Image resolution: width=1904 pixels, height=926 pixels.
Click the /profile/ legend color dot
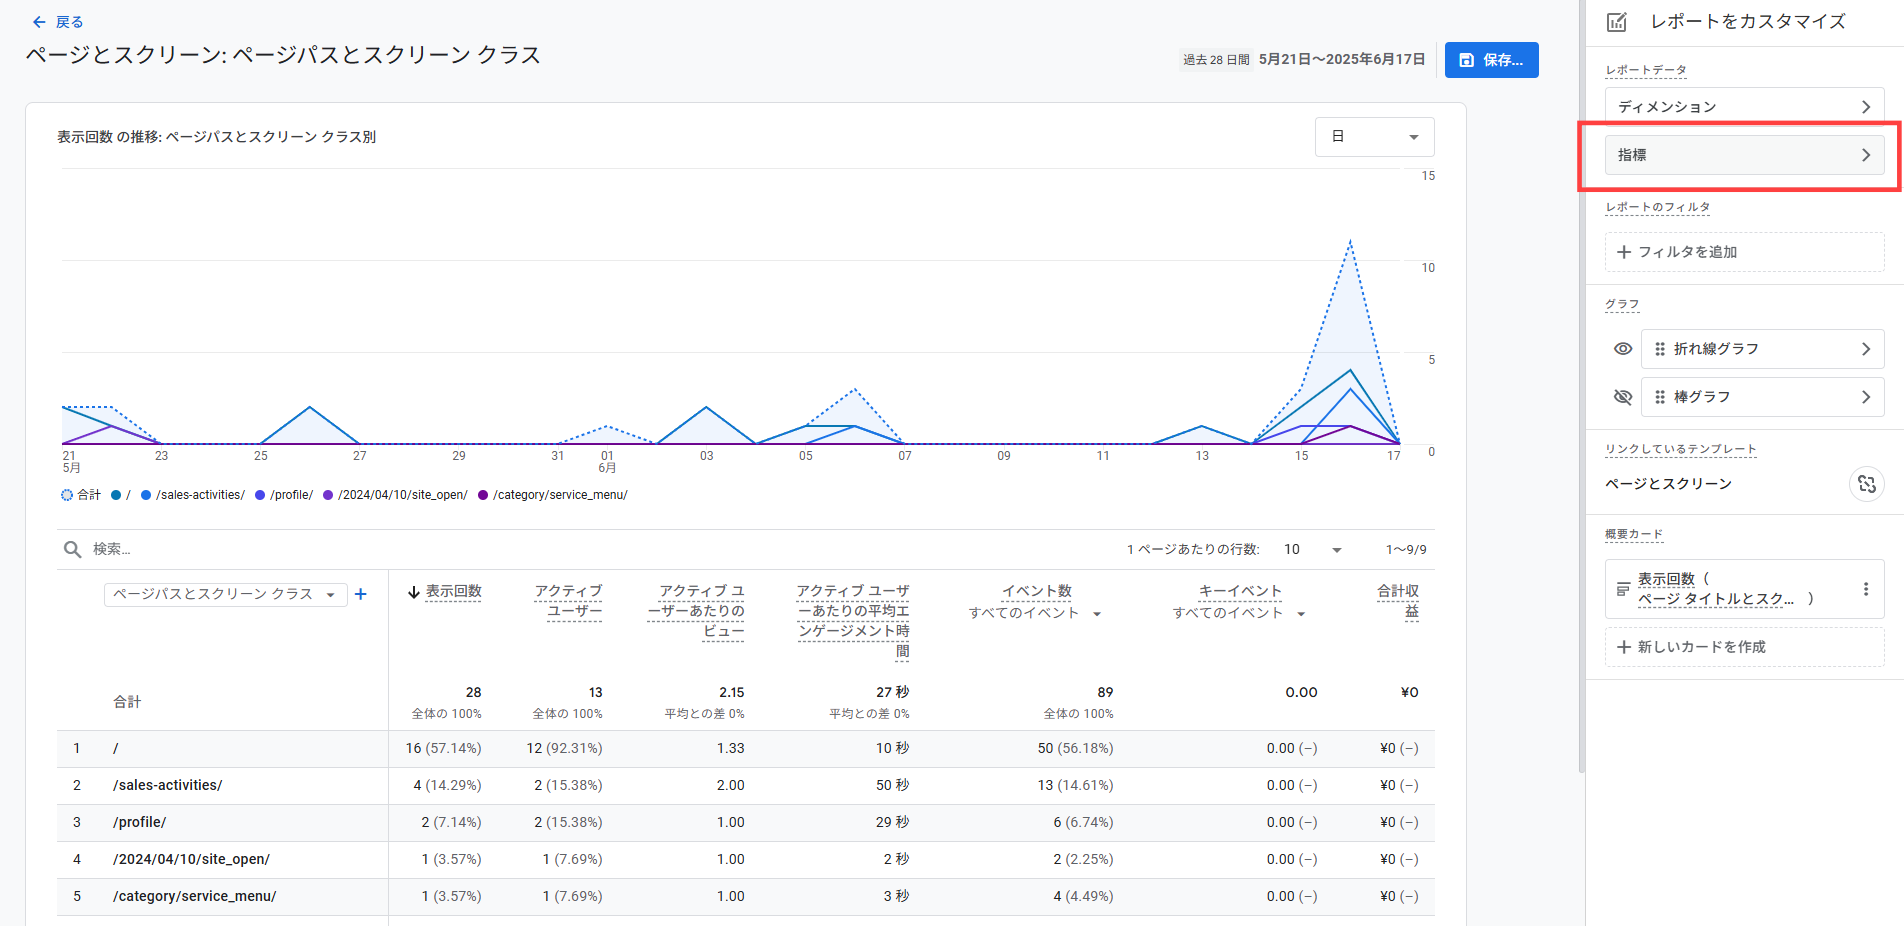(x=260, y=495)
